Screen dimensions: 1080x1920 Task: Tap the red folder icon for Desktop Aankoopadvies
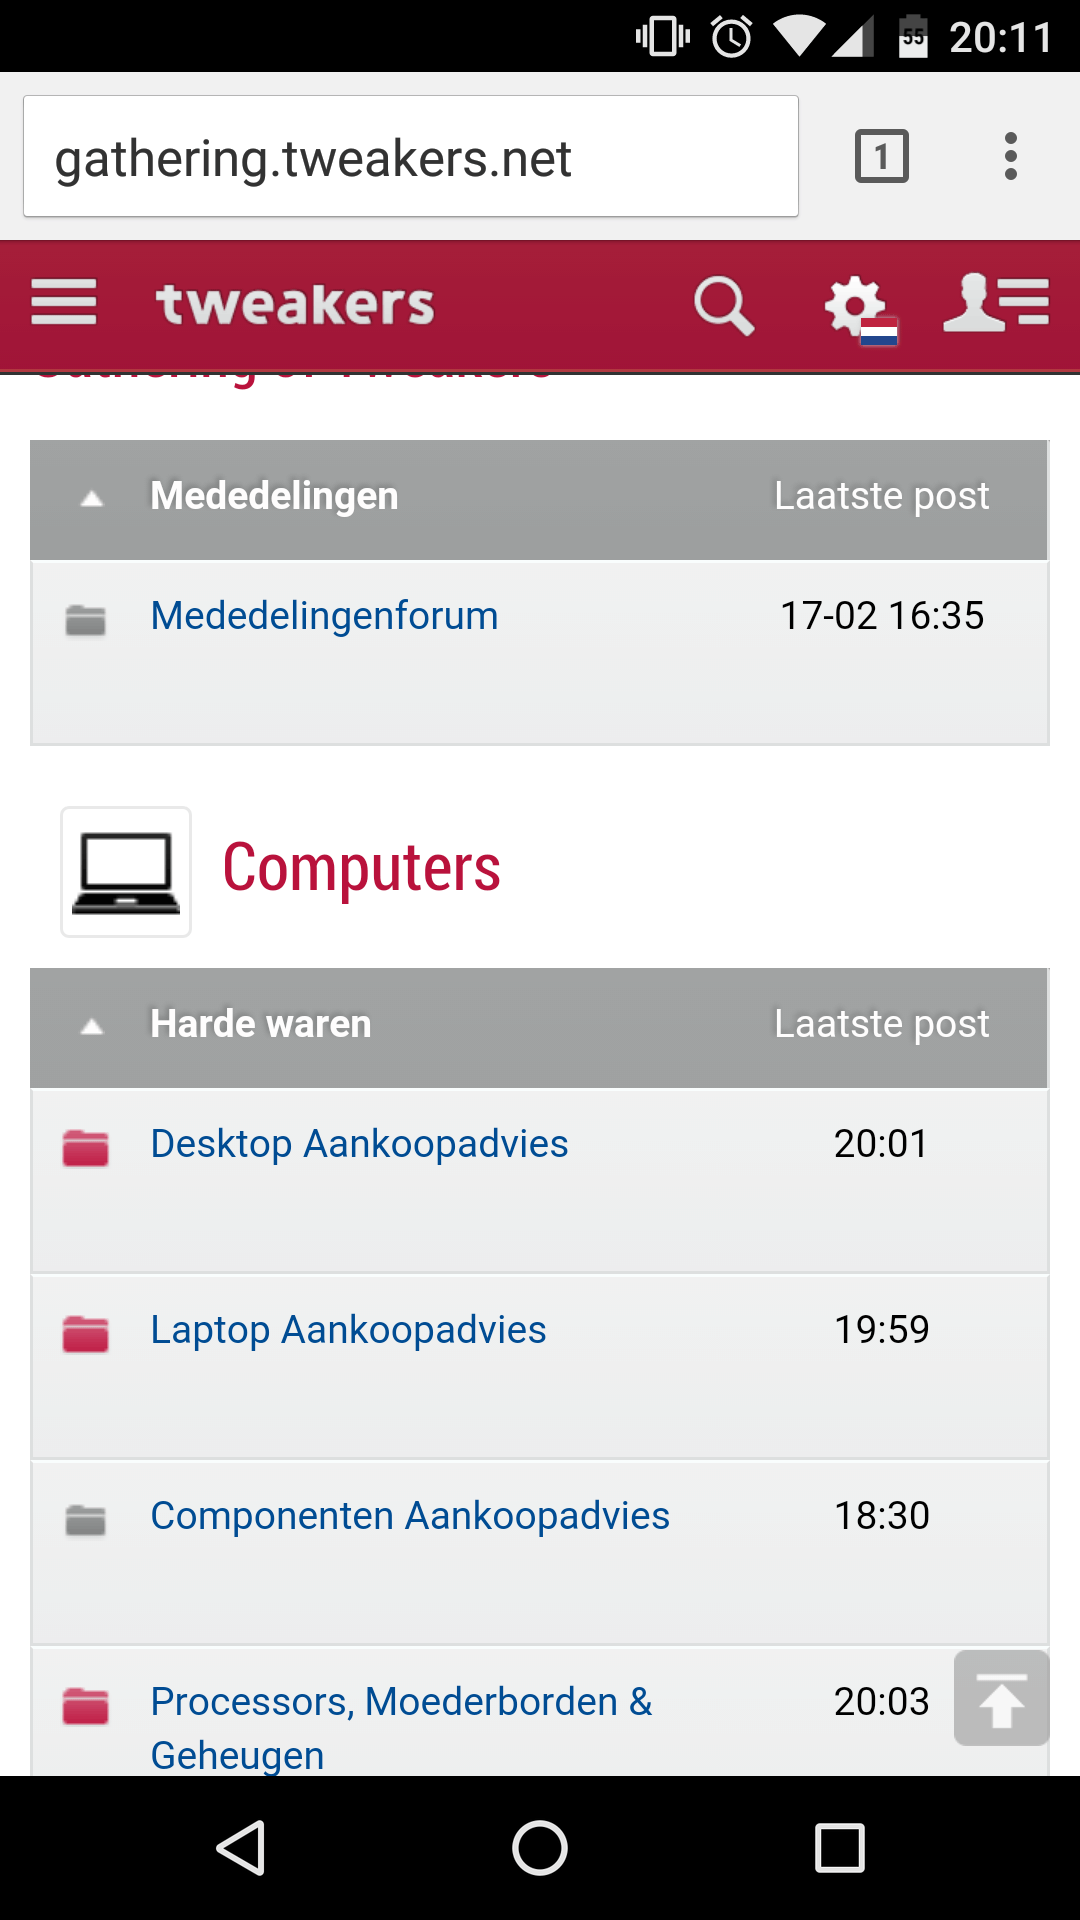tap(86, 1147)
